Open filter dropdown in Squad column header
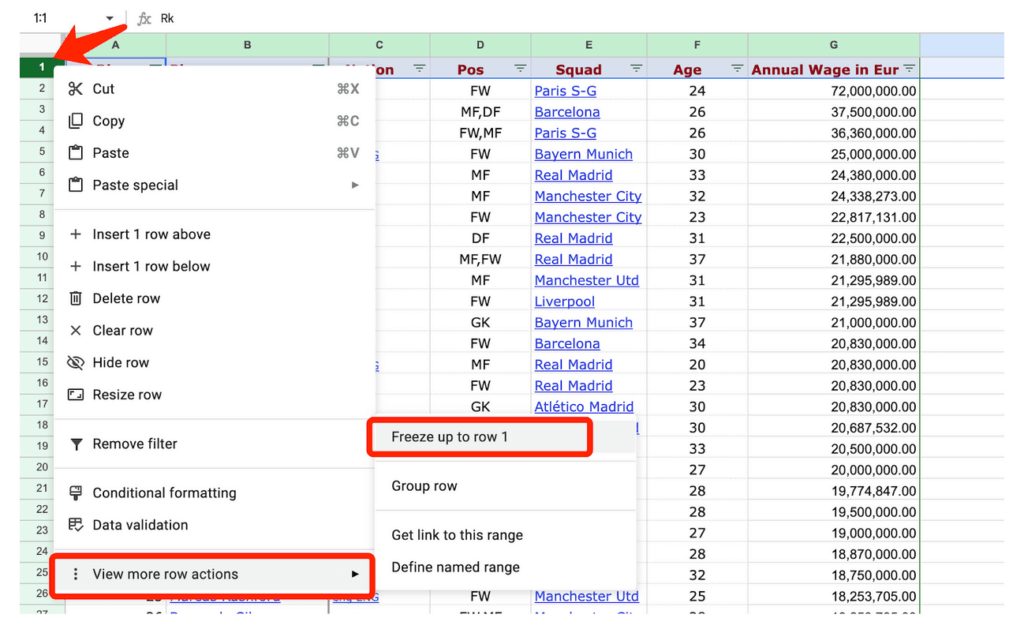This screenshot has width=1024, height=633. (x=636, y=69)
